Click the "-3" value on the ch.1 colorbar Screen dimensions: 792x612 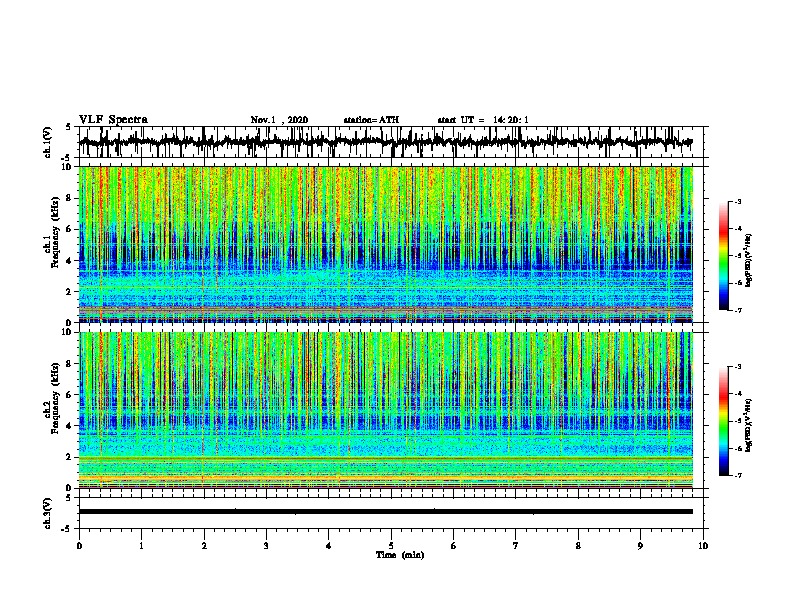737,201
